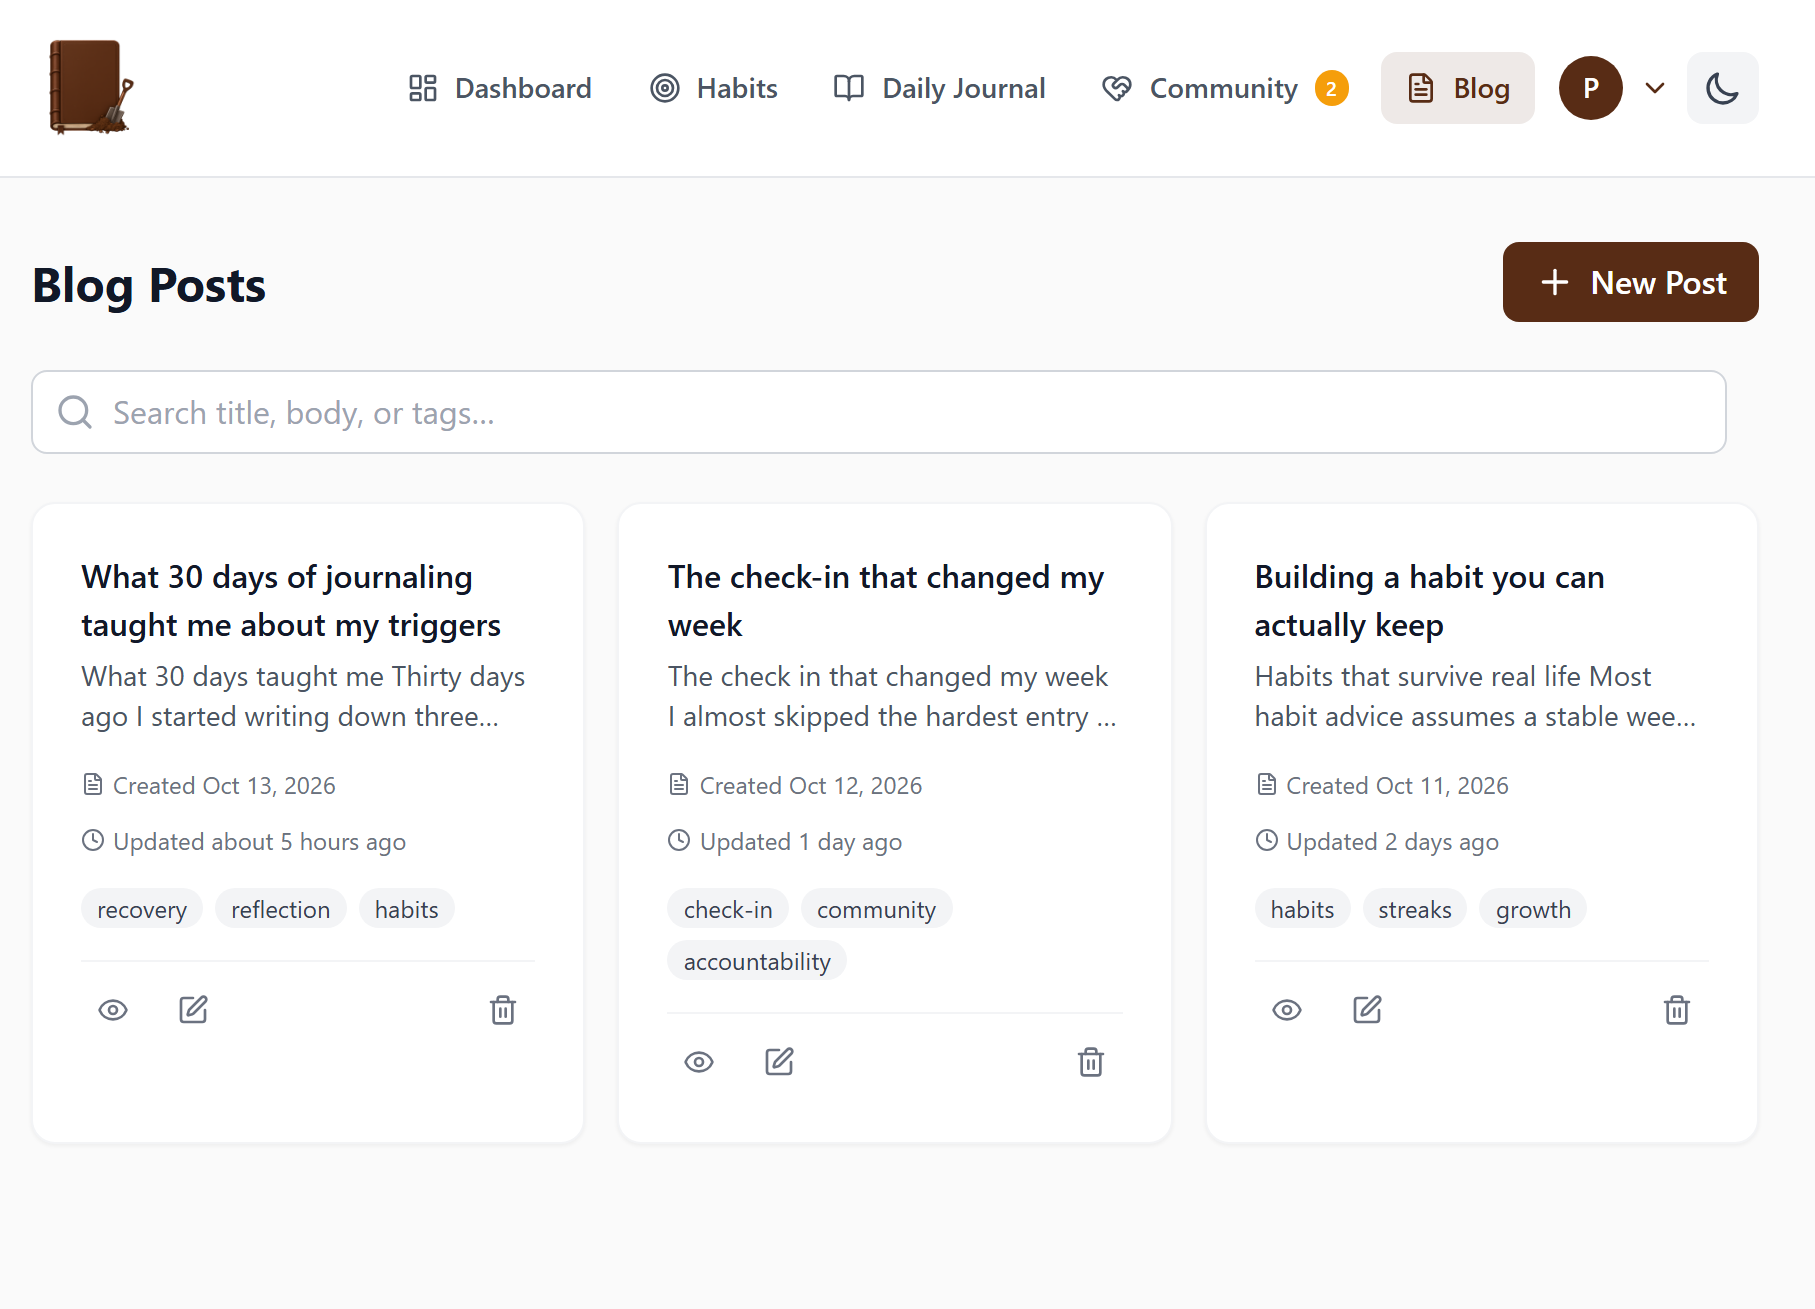Select the Blog tab in the navigation
This screenshot has height=1309, width=1815.
1458,88
